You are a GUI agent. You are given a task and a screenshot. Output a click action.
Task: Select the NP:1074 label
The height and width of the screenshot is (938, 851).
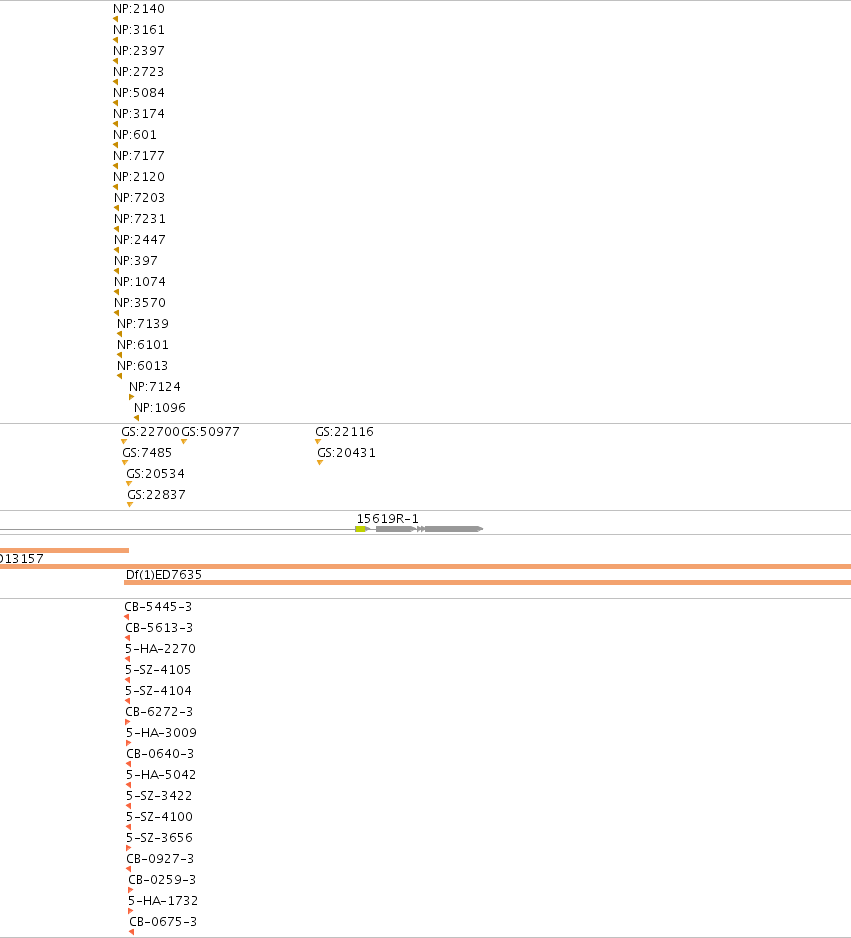140,281
